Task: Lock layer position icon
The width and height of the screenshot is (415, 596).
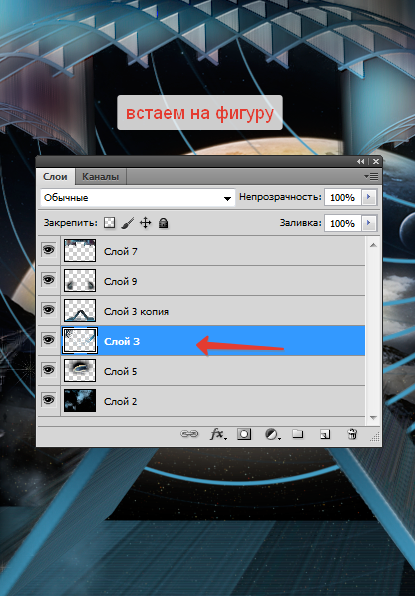Action: (146, 223)
